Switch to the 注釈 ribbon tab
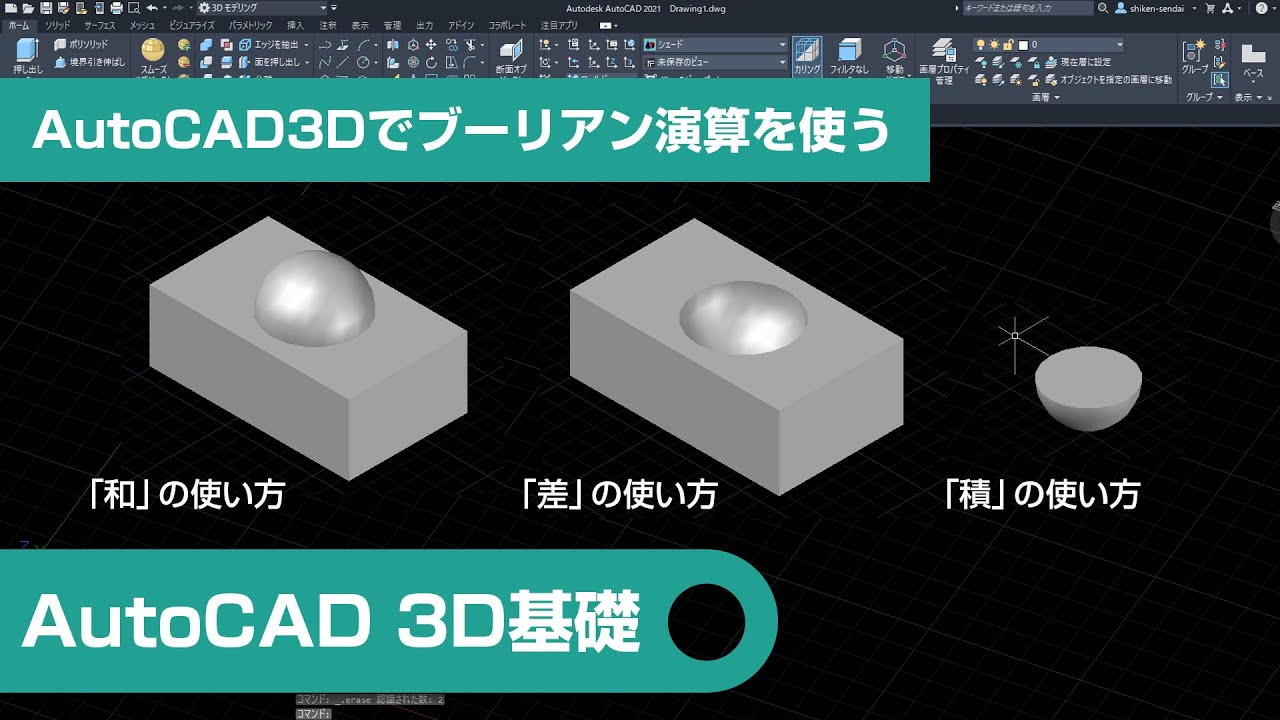1280x720 pixels. coord(327,25)
